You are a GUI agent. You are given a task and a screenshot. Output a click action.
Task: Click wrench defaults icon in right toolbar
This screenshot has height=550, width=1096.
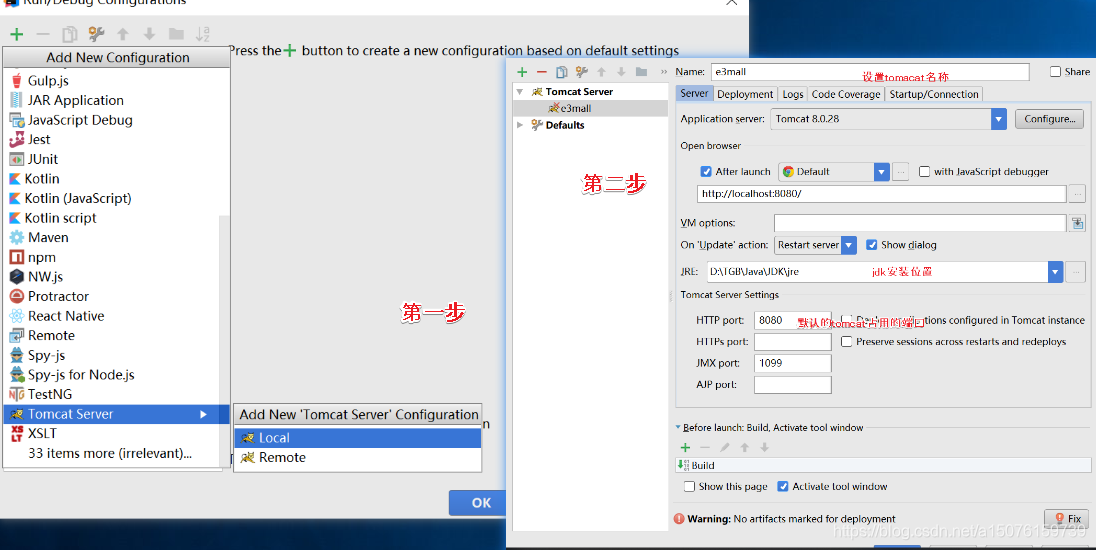click(x=582, y=72)
